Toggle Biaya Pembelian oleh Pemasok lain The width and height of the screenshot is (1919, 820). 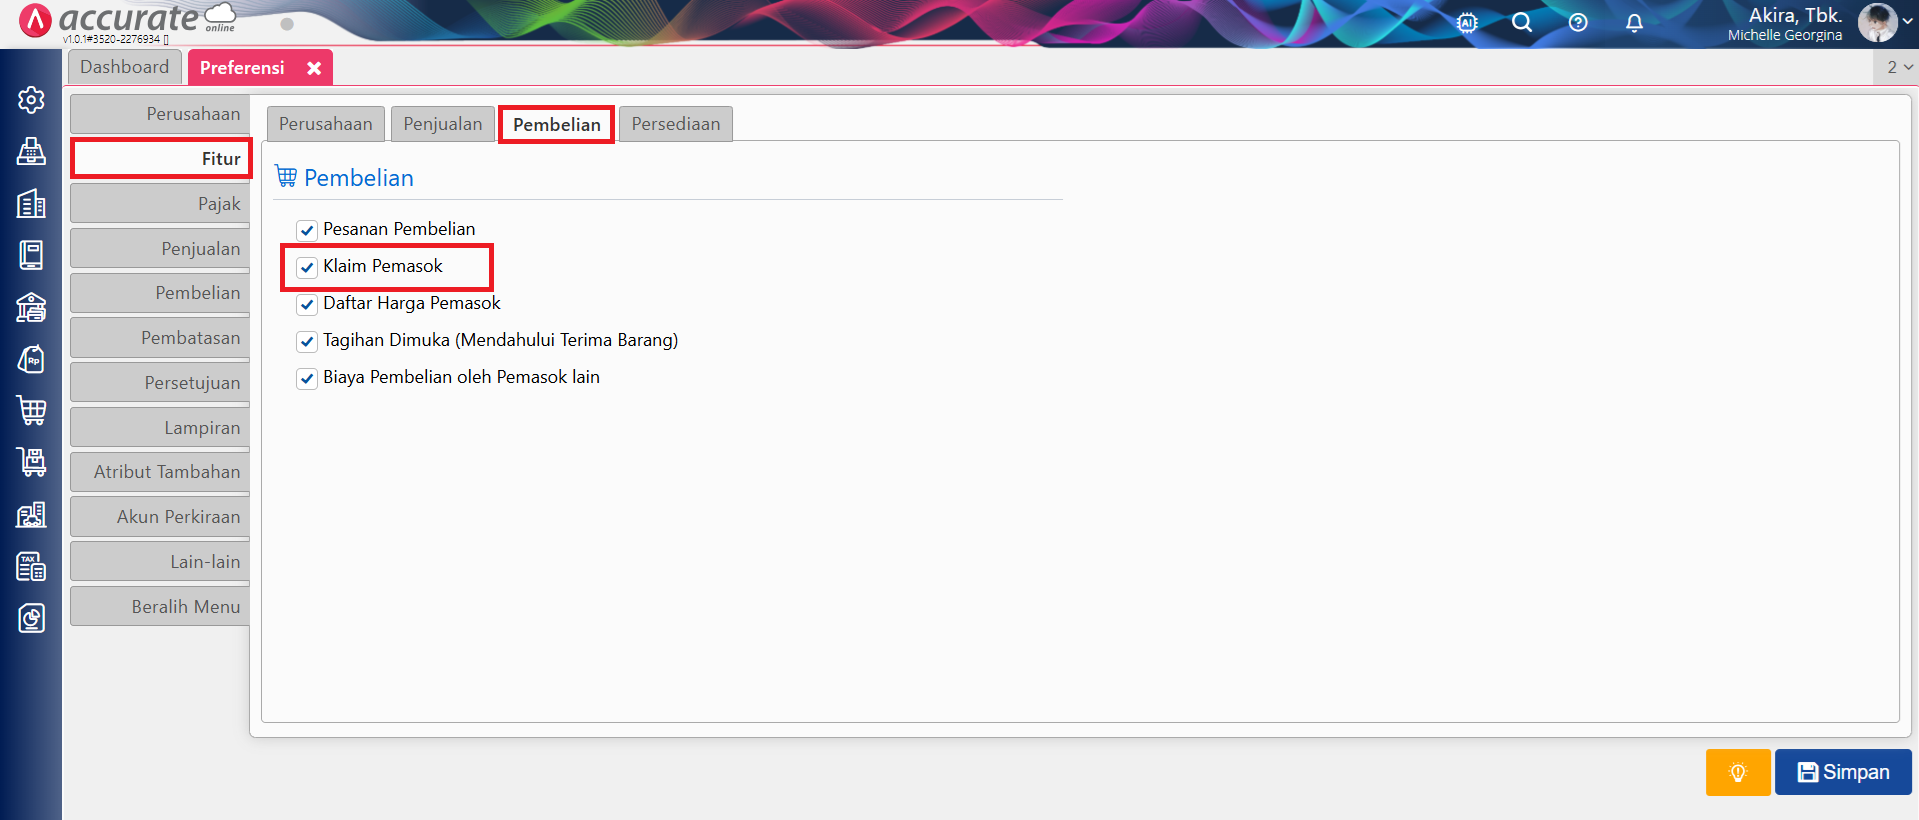click(x=307, y=378)
